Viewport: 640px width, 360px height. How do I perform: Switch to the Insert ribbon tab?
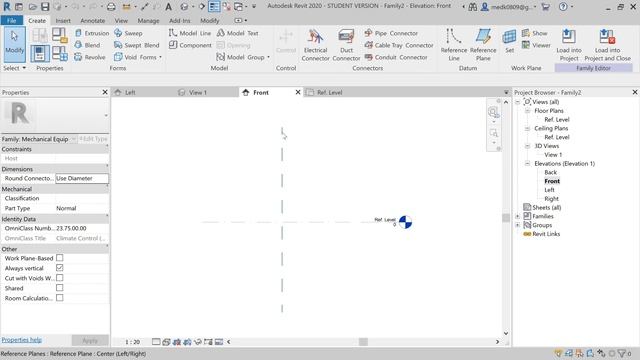tap(63, 20)
